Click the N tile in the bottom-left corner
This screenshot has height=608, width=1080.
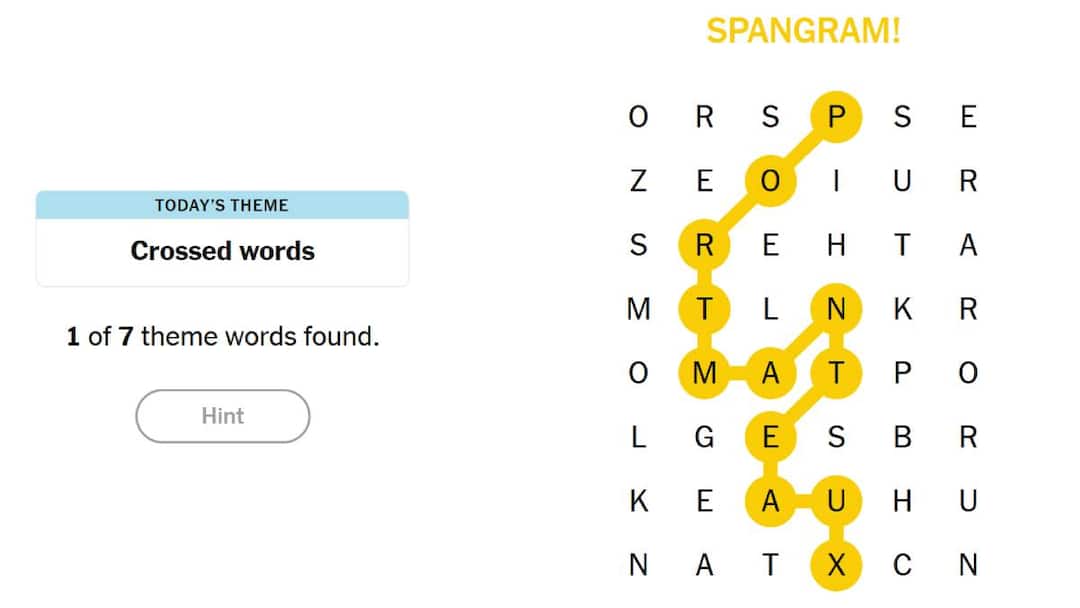[x=638, y=566]
